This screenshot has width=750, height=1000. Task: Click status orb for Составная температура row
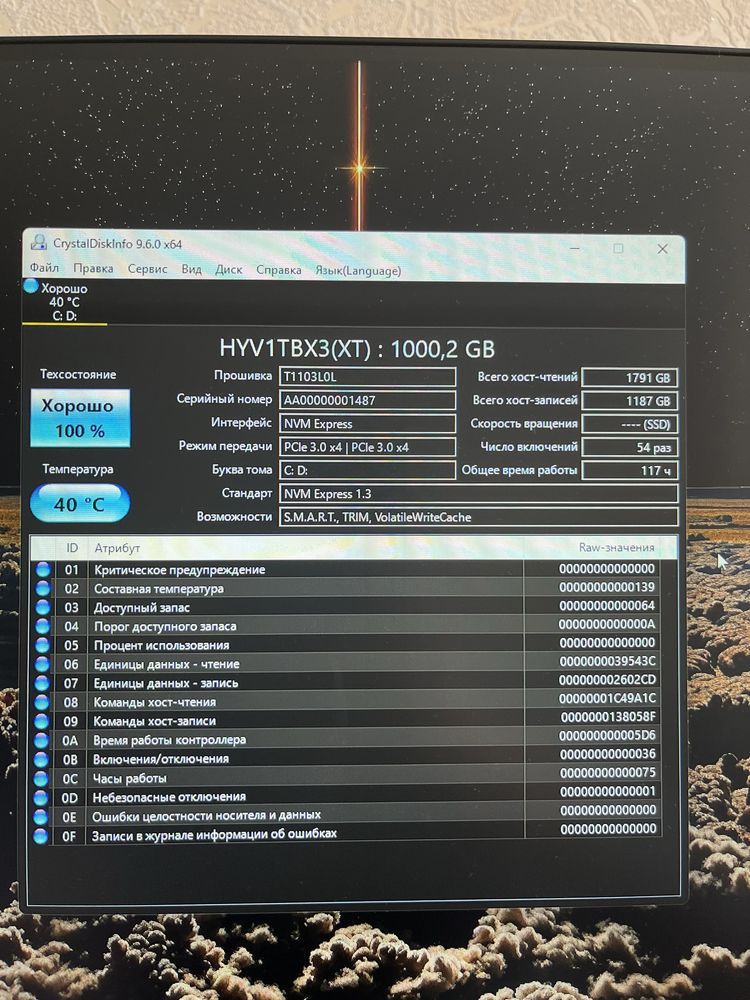pyautogui.click(x=43, y=589)
